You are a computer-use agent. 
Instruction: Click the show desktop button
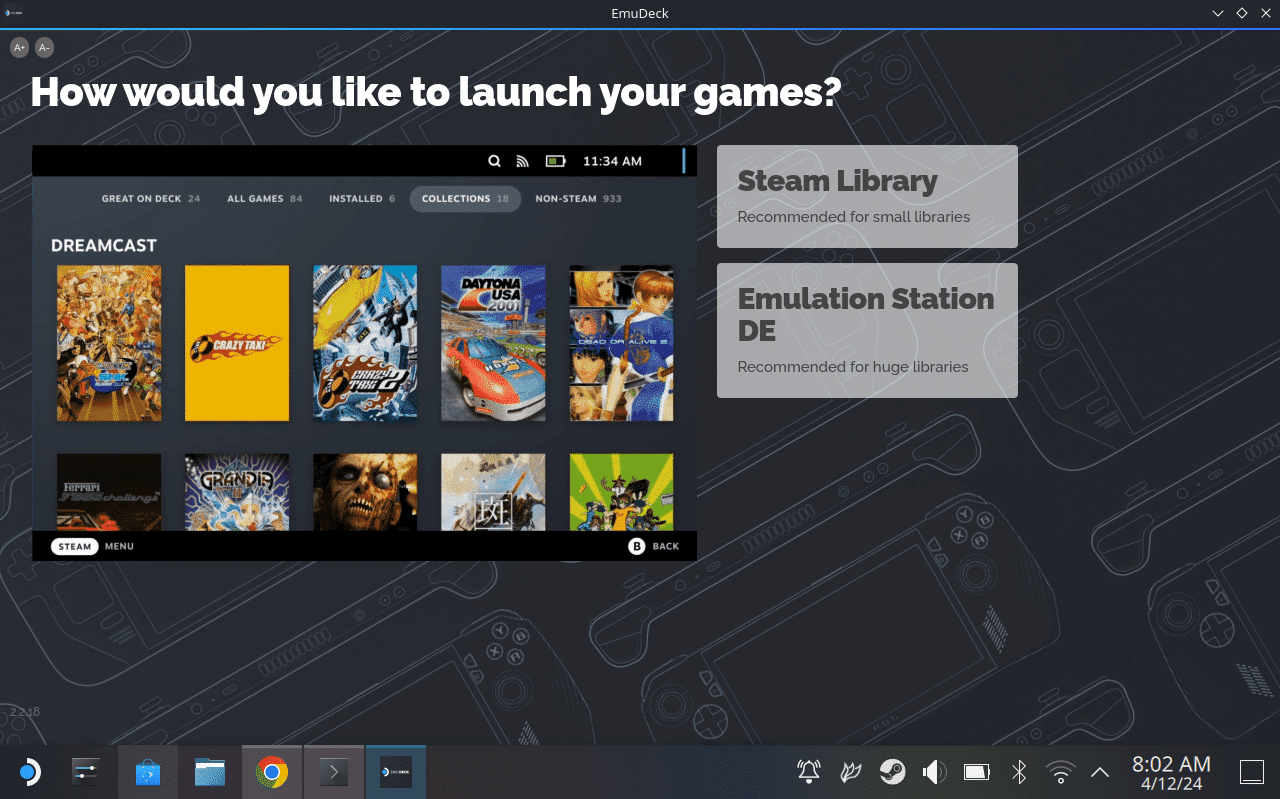point(1252,772)
